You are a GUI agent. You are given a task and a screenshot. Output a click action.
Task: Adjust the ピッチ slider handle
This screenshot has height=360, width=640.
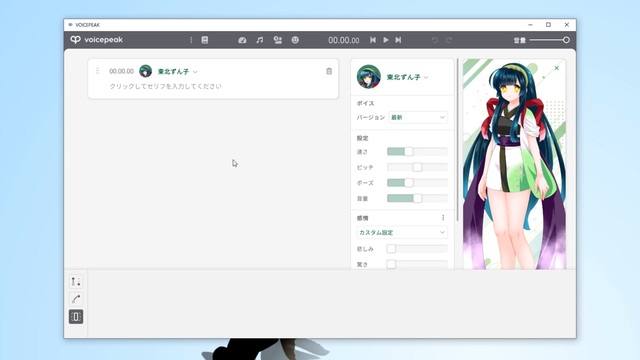point(417,167)
